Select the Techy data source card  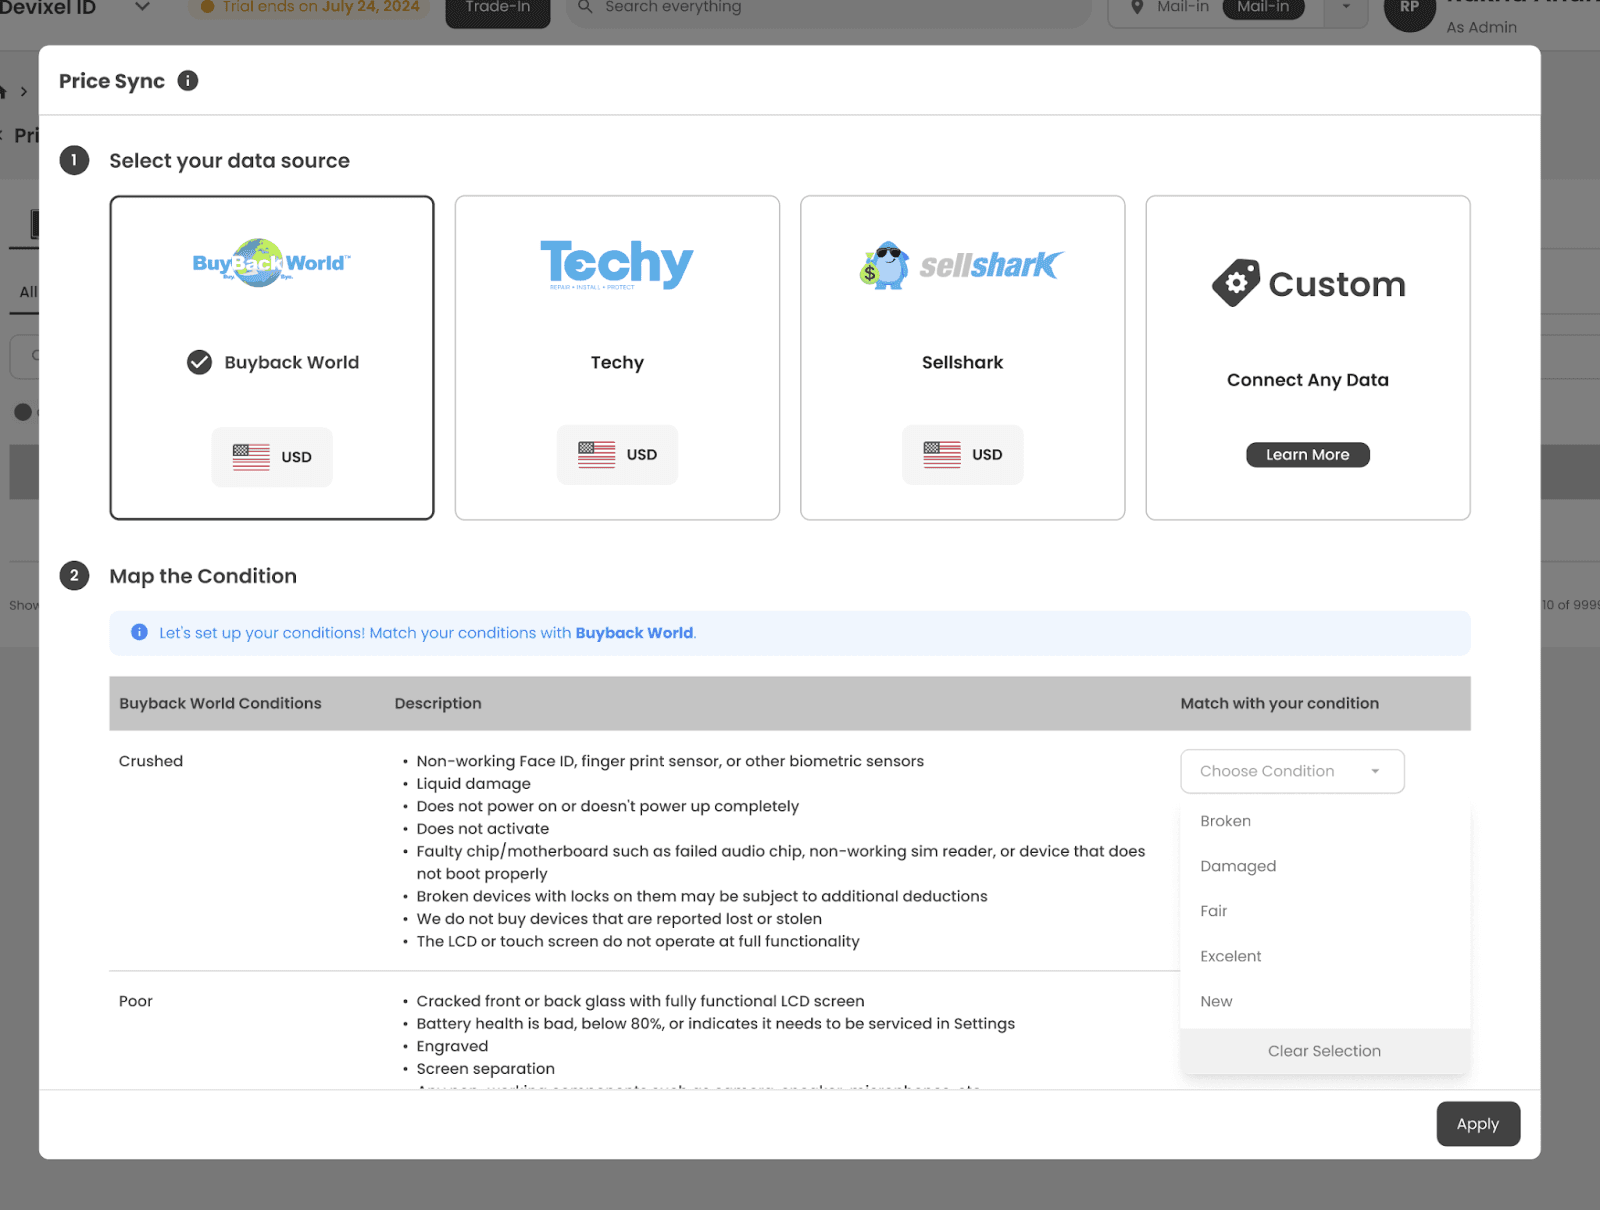coord(617,358)
